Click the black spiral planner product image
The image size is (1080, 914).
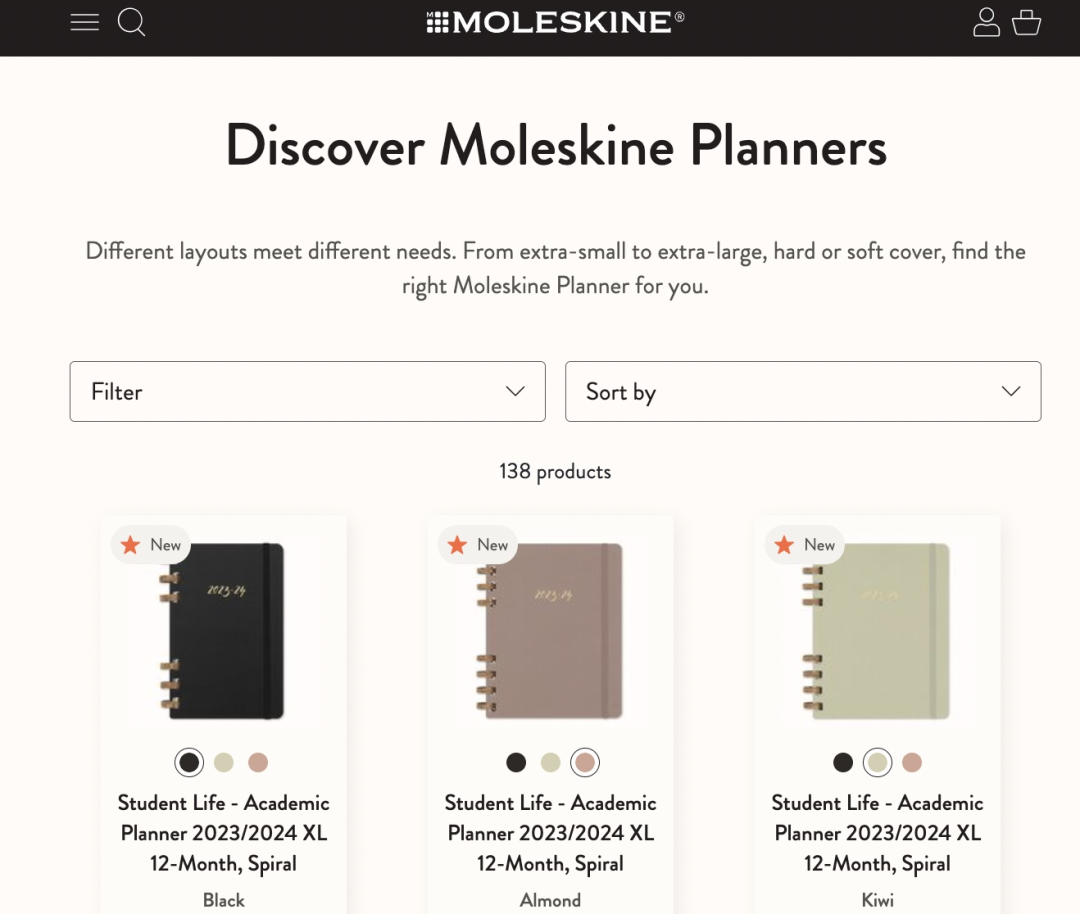point(224,630)
